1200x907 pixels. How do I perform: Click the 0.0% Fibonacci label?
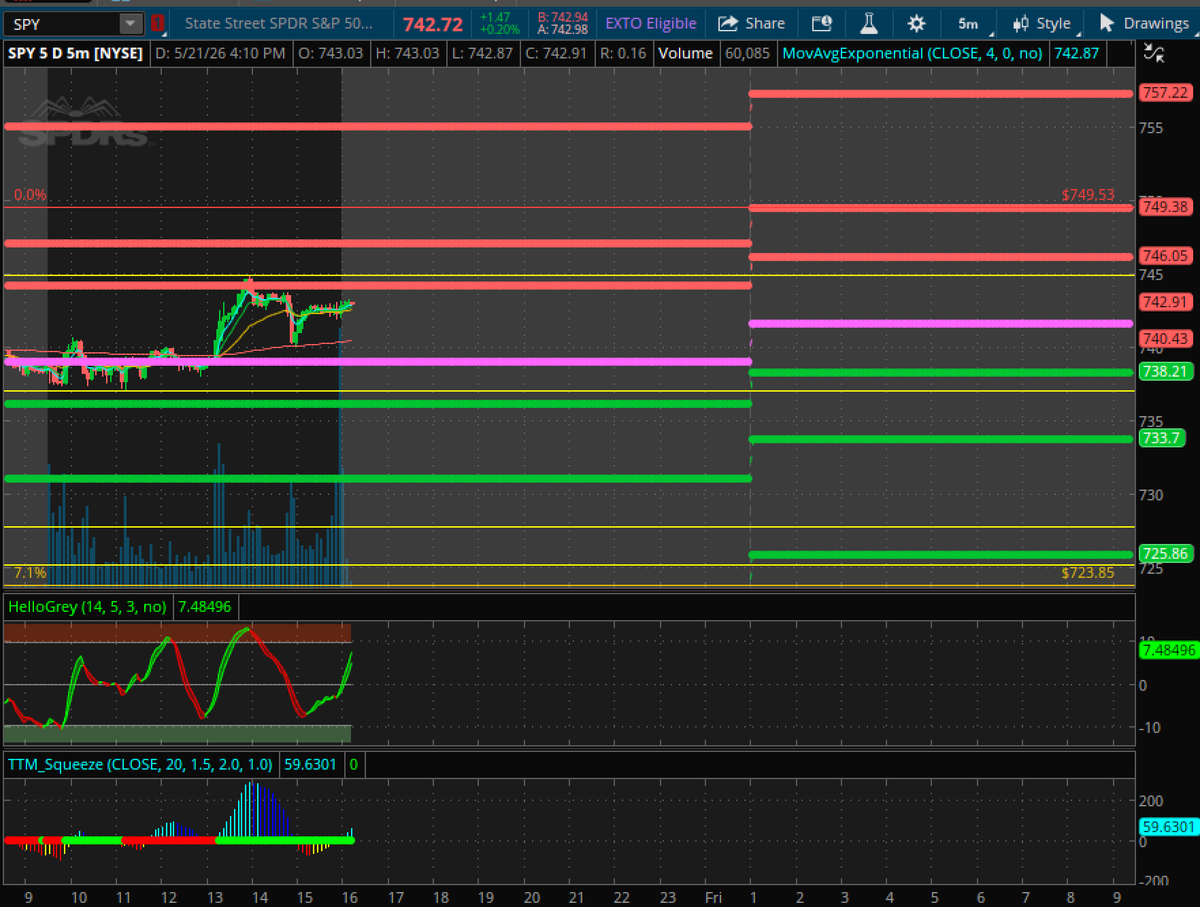[30, 195]
